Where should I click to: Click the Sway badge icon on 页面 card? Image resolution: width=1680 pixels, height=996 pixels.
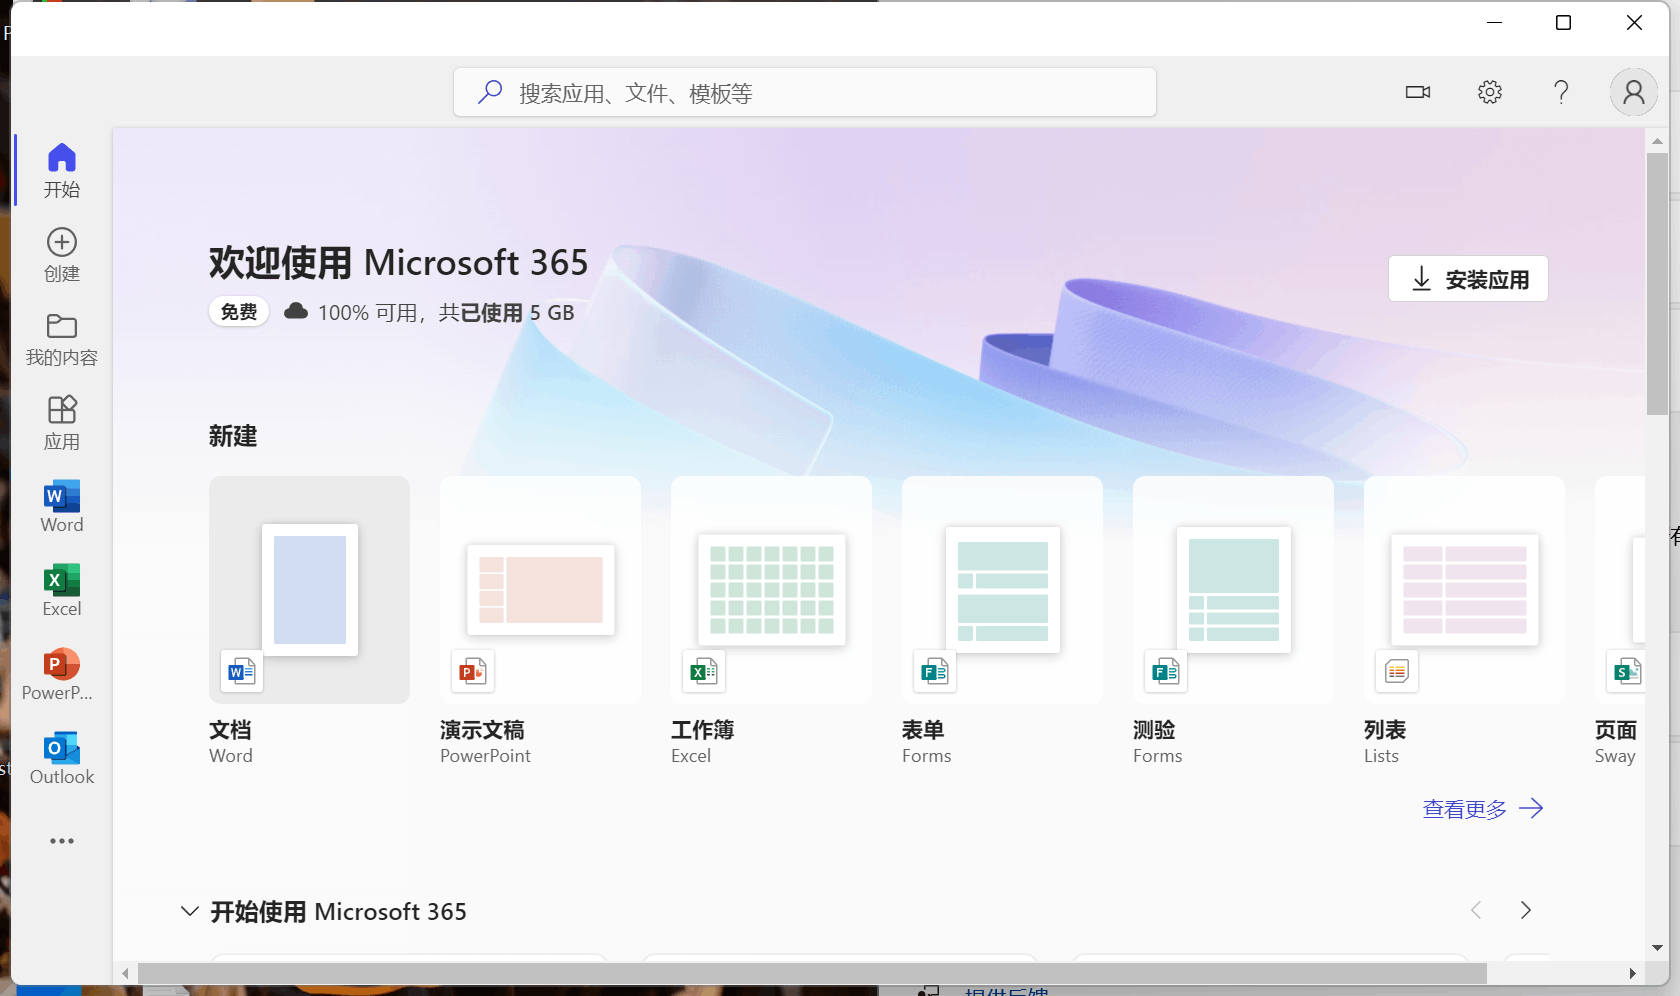point(1626,672)
